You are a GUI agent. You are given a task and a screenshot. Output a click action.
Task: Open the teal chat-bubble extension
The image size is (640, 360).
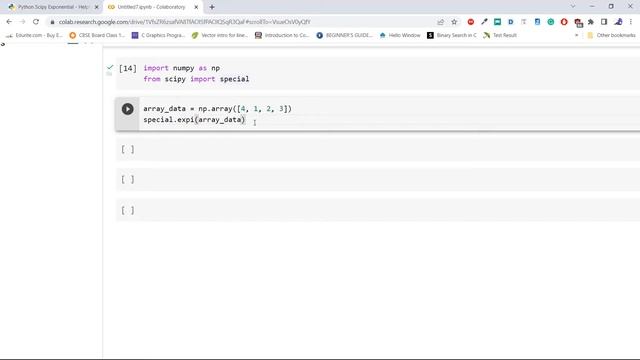[497, 22]
